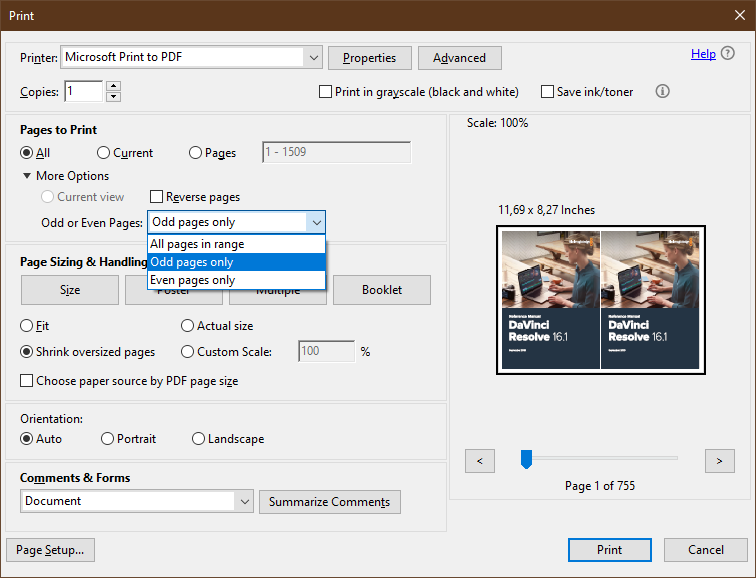The image size is (756, 578).
Task: Click the Custom Scale percent field
Action: (326, 351)
